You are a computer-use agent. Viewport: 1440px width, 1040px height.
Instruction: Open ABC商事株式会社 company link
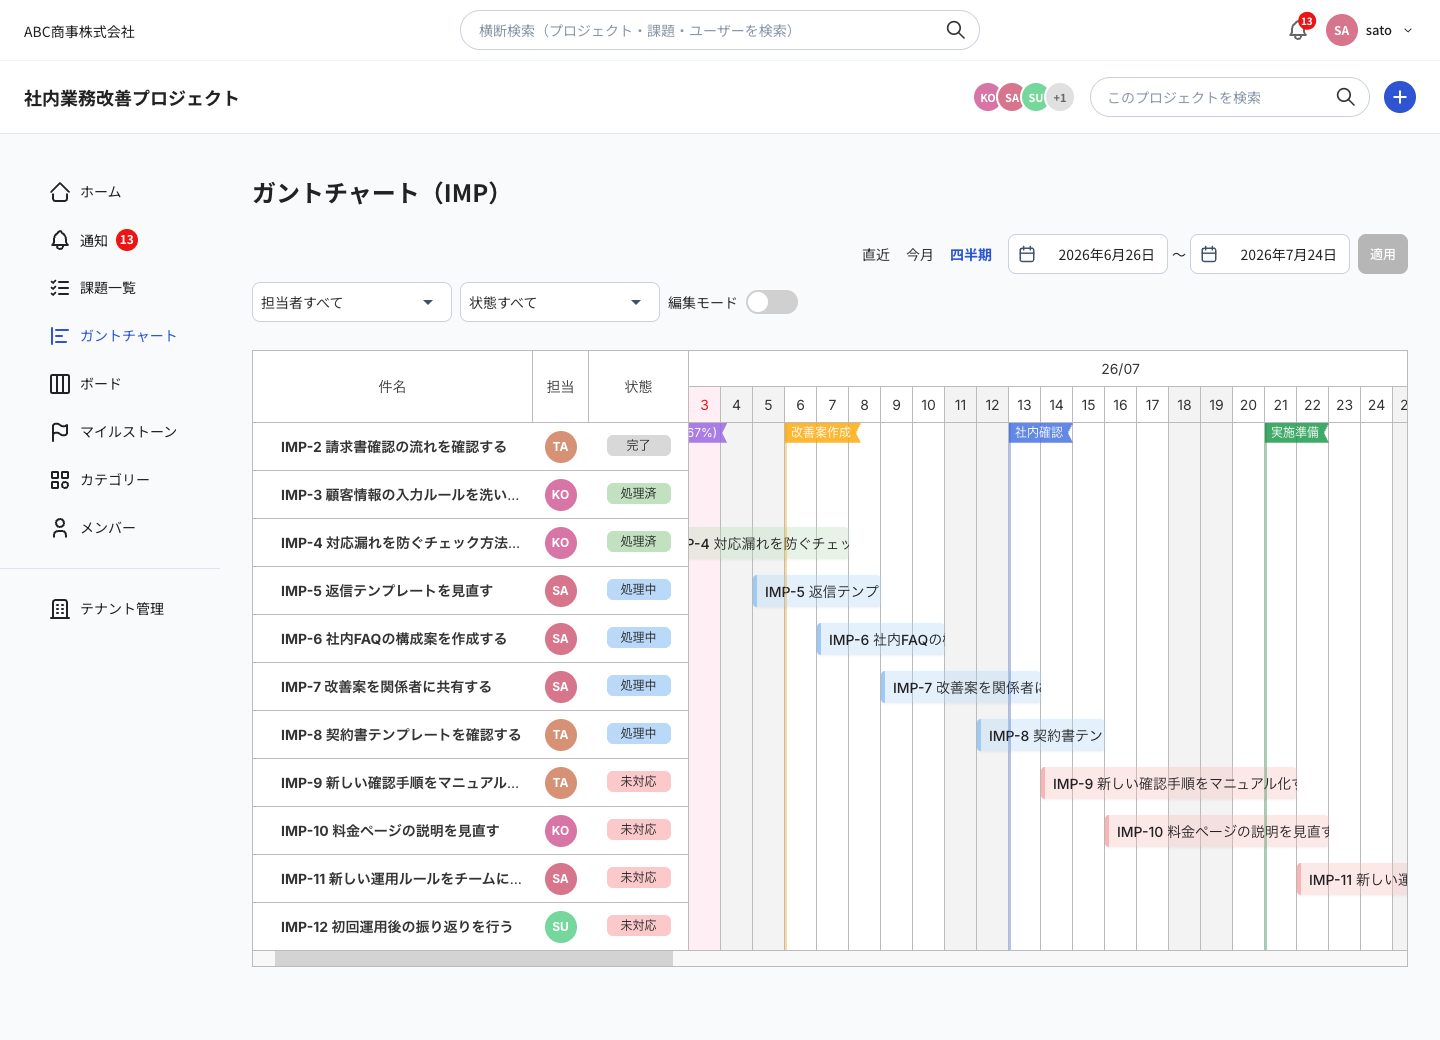(x=79, y=32)
